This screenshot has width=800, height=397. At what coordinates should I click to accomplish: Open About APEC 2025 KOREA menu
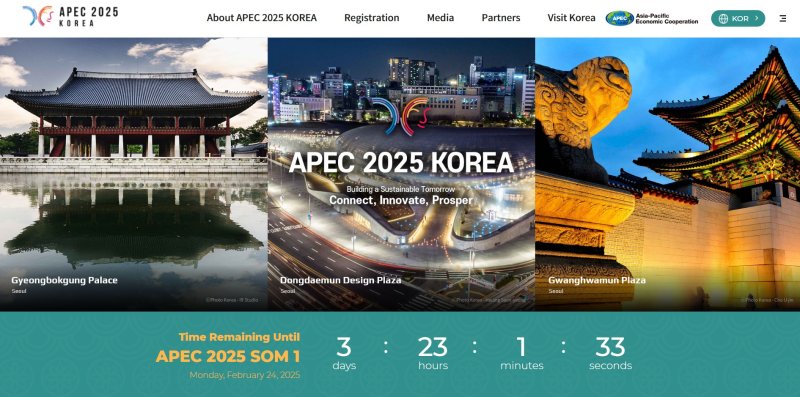[261, 18]
